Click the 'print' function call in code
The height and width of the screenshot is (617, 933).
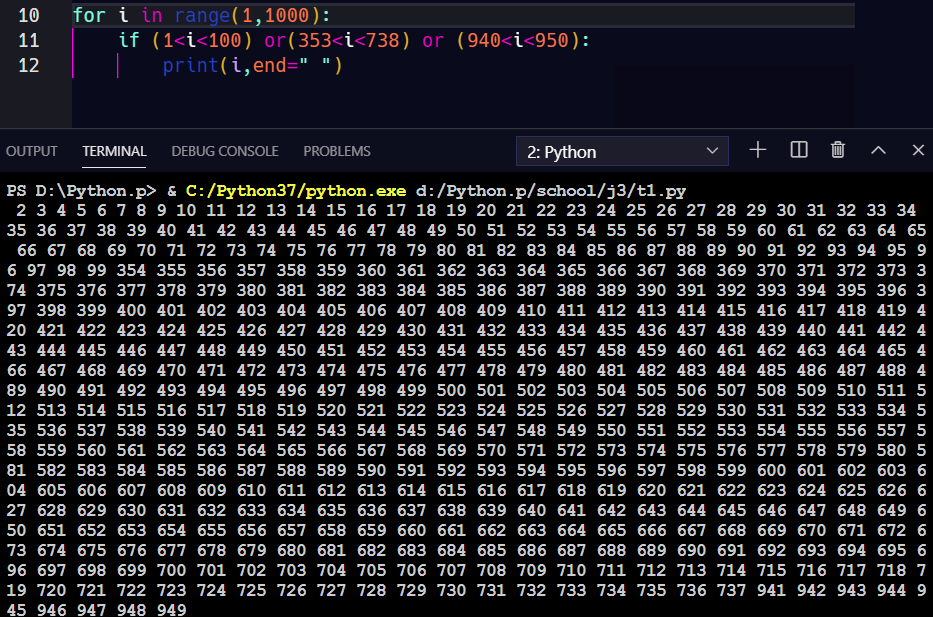pos(189,65)
